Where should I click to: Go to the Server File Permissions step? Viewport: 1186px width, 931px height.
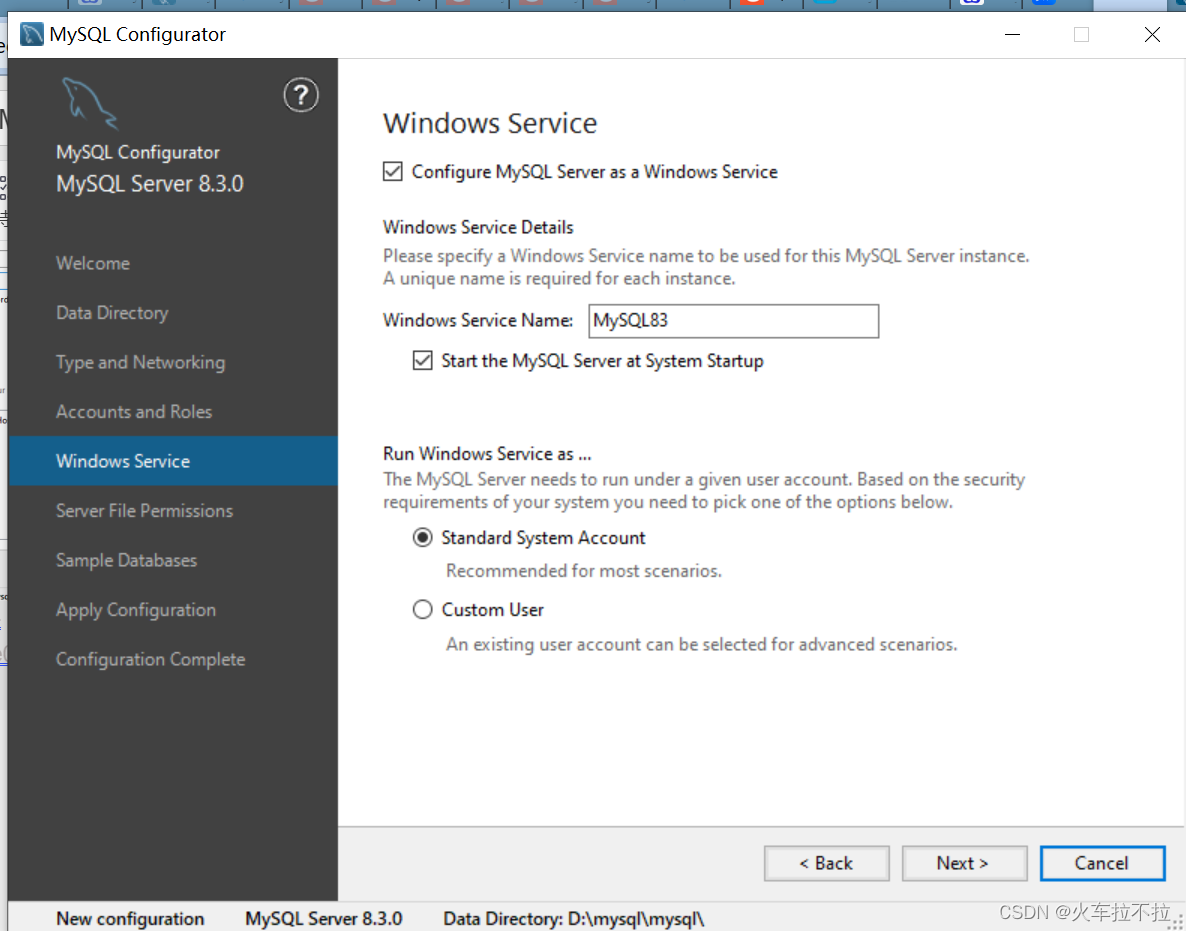point(173,510)
